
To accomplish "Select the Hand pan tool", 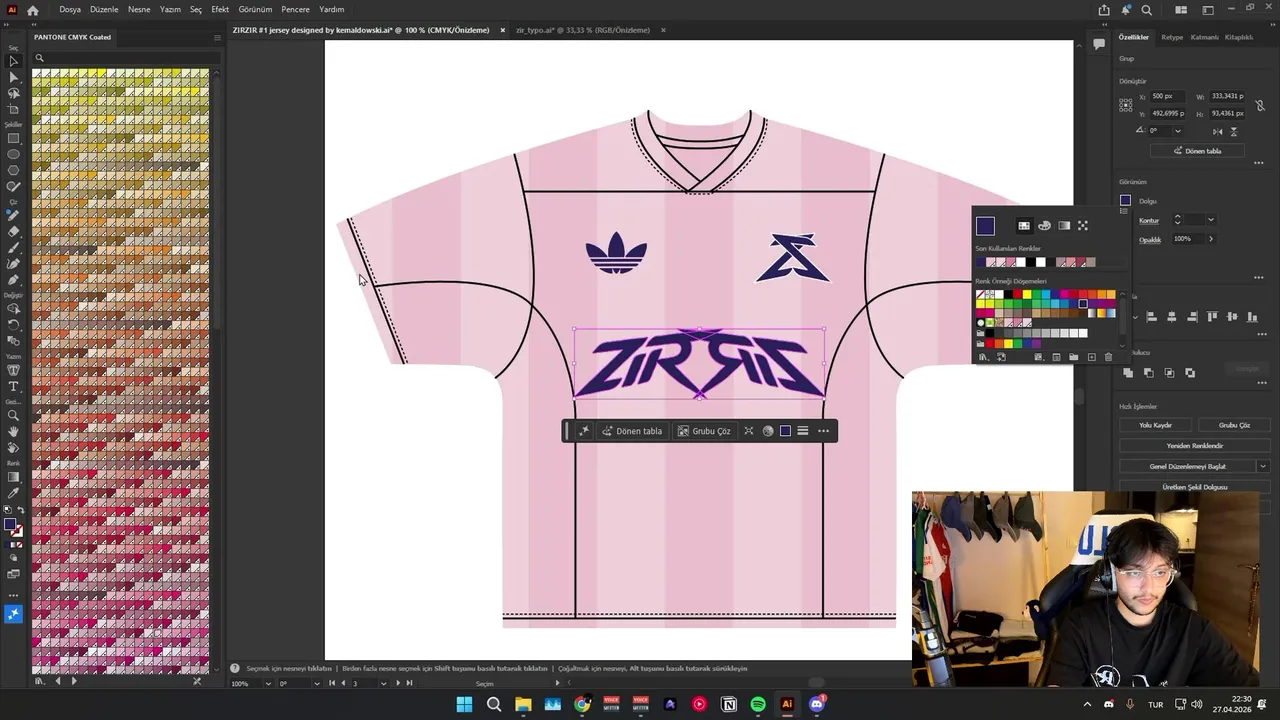I will coord(13,432).
